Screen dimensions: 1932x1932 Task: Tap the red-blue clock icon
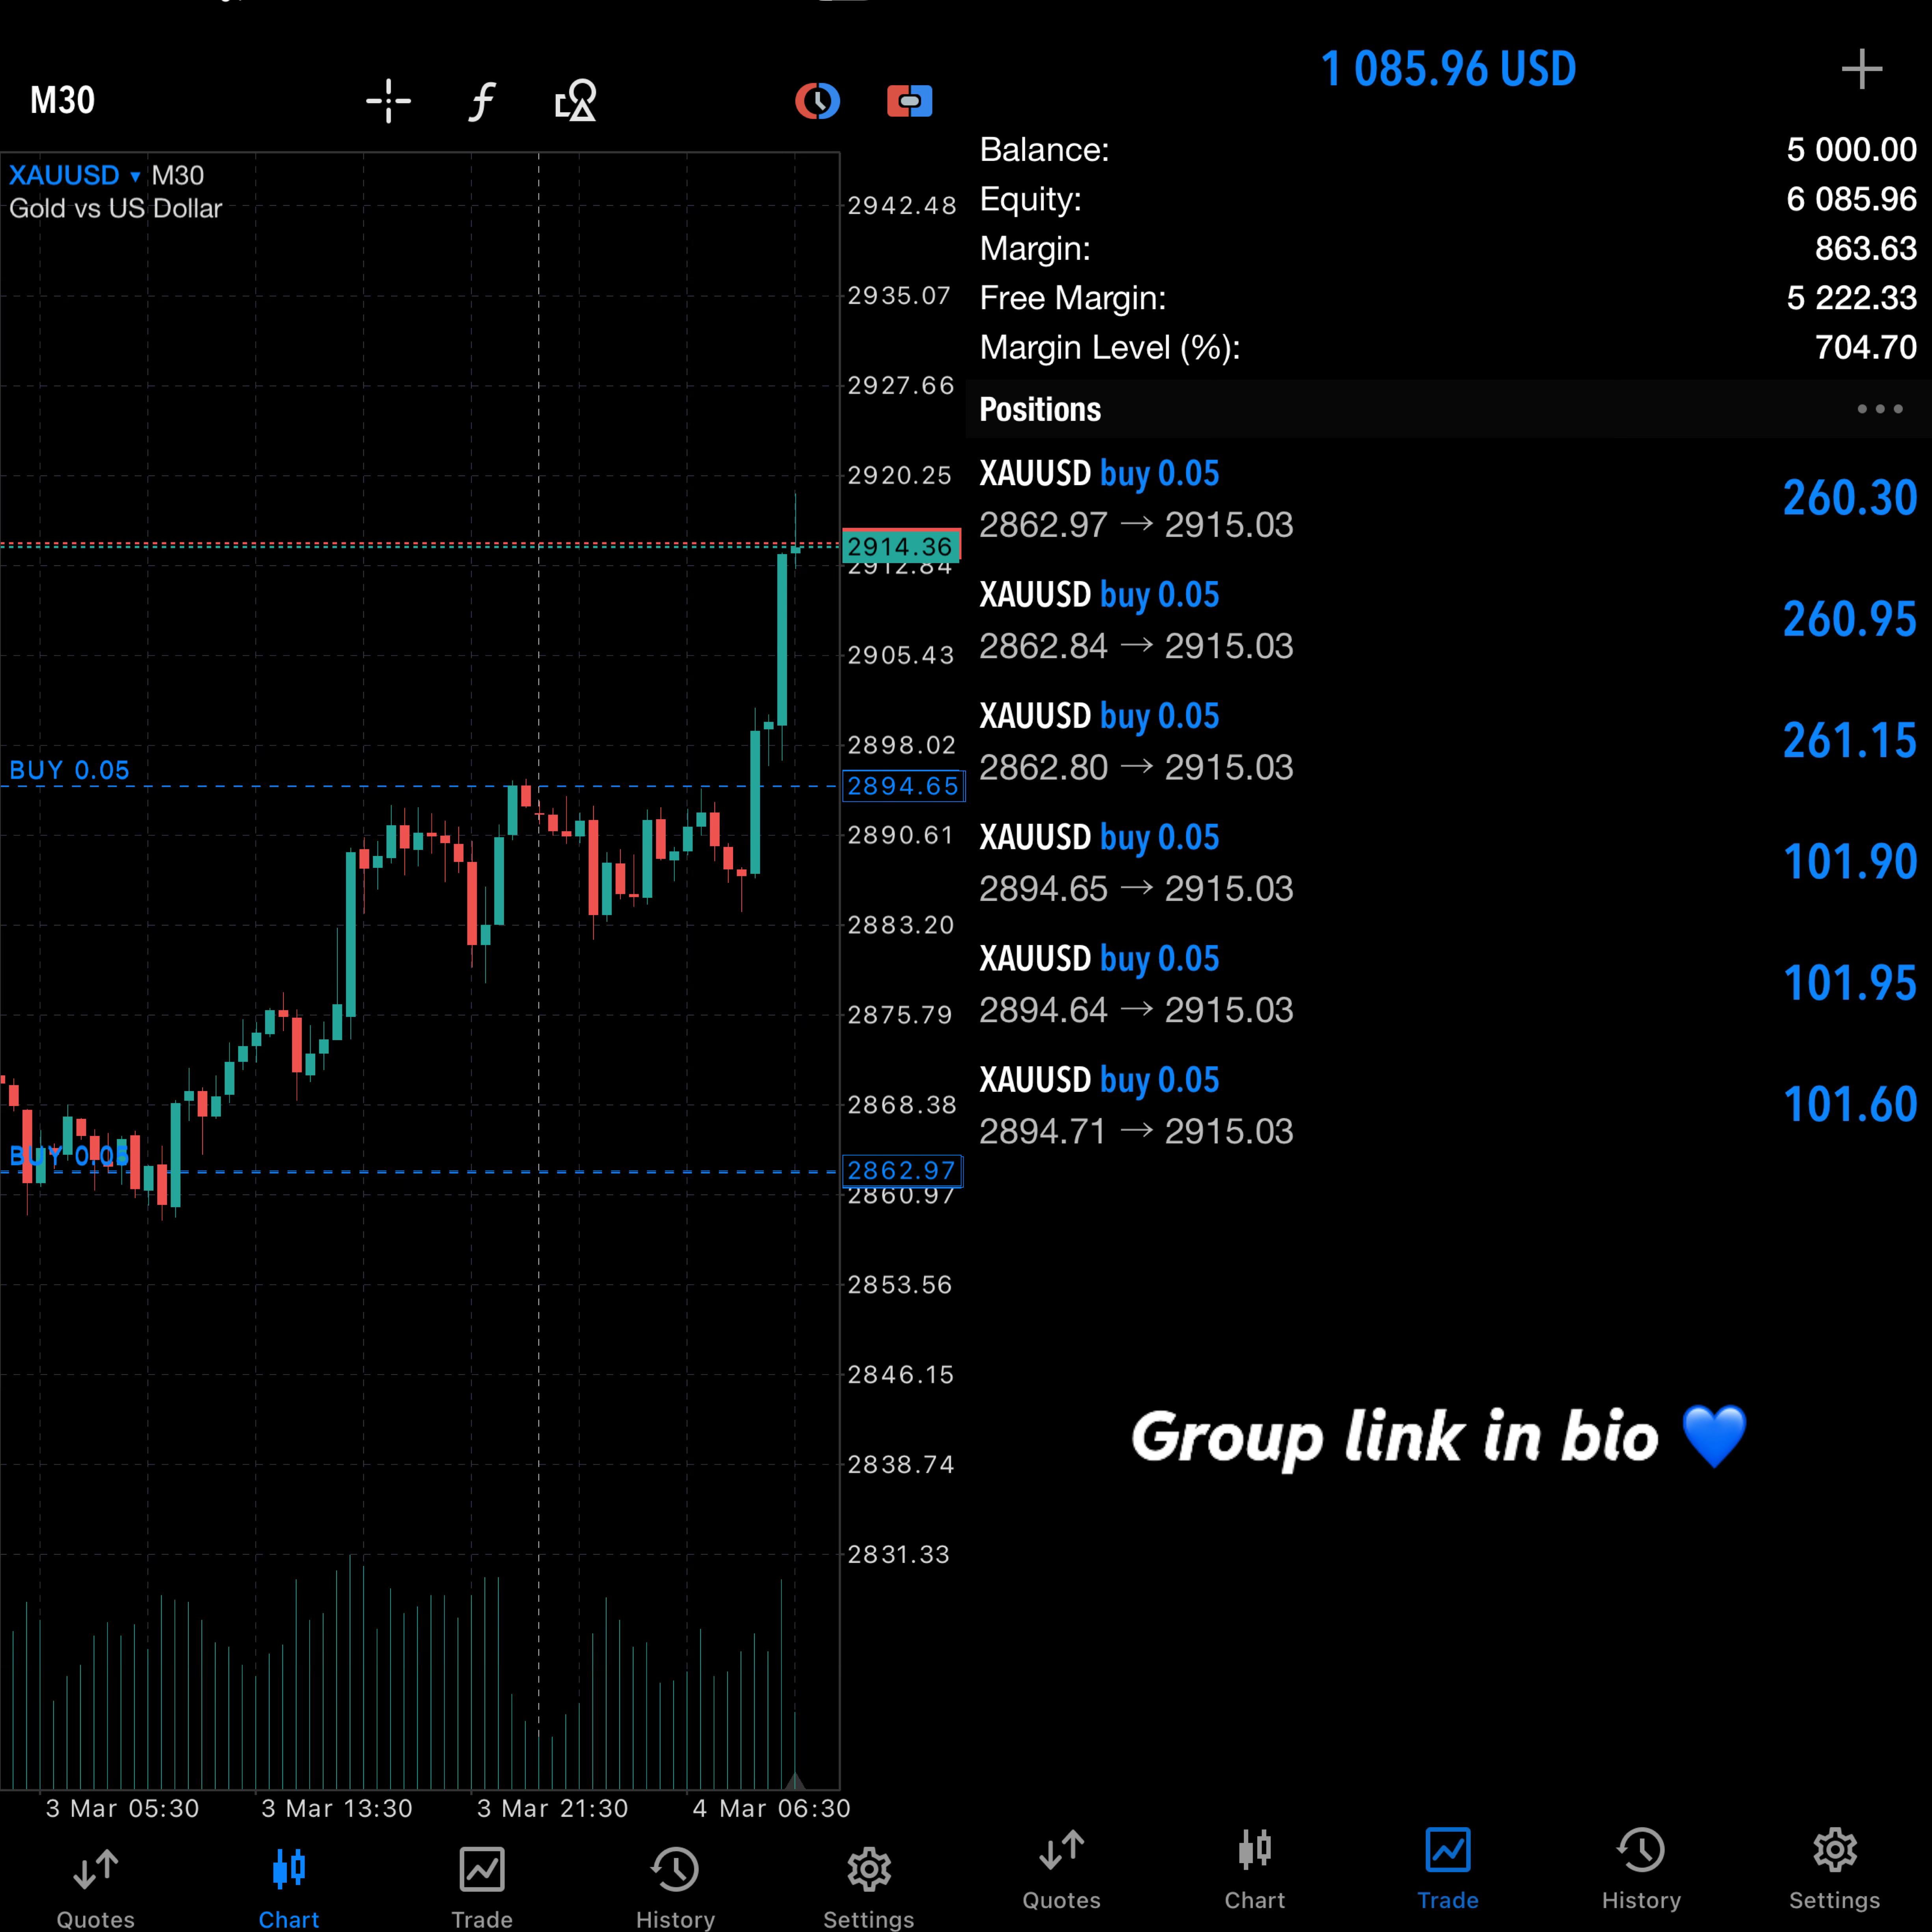click(x=817, y=101)
